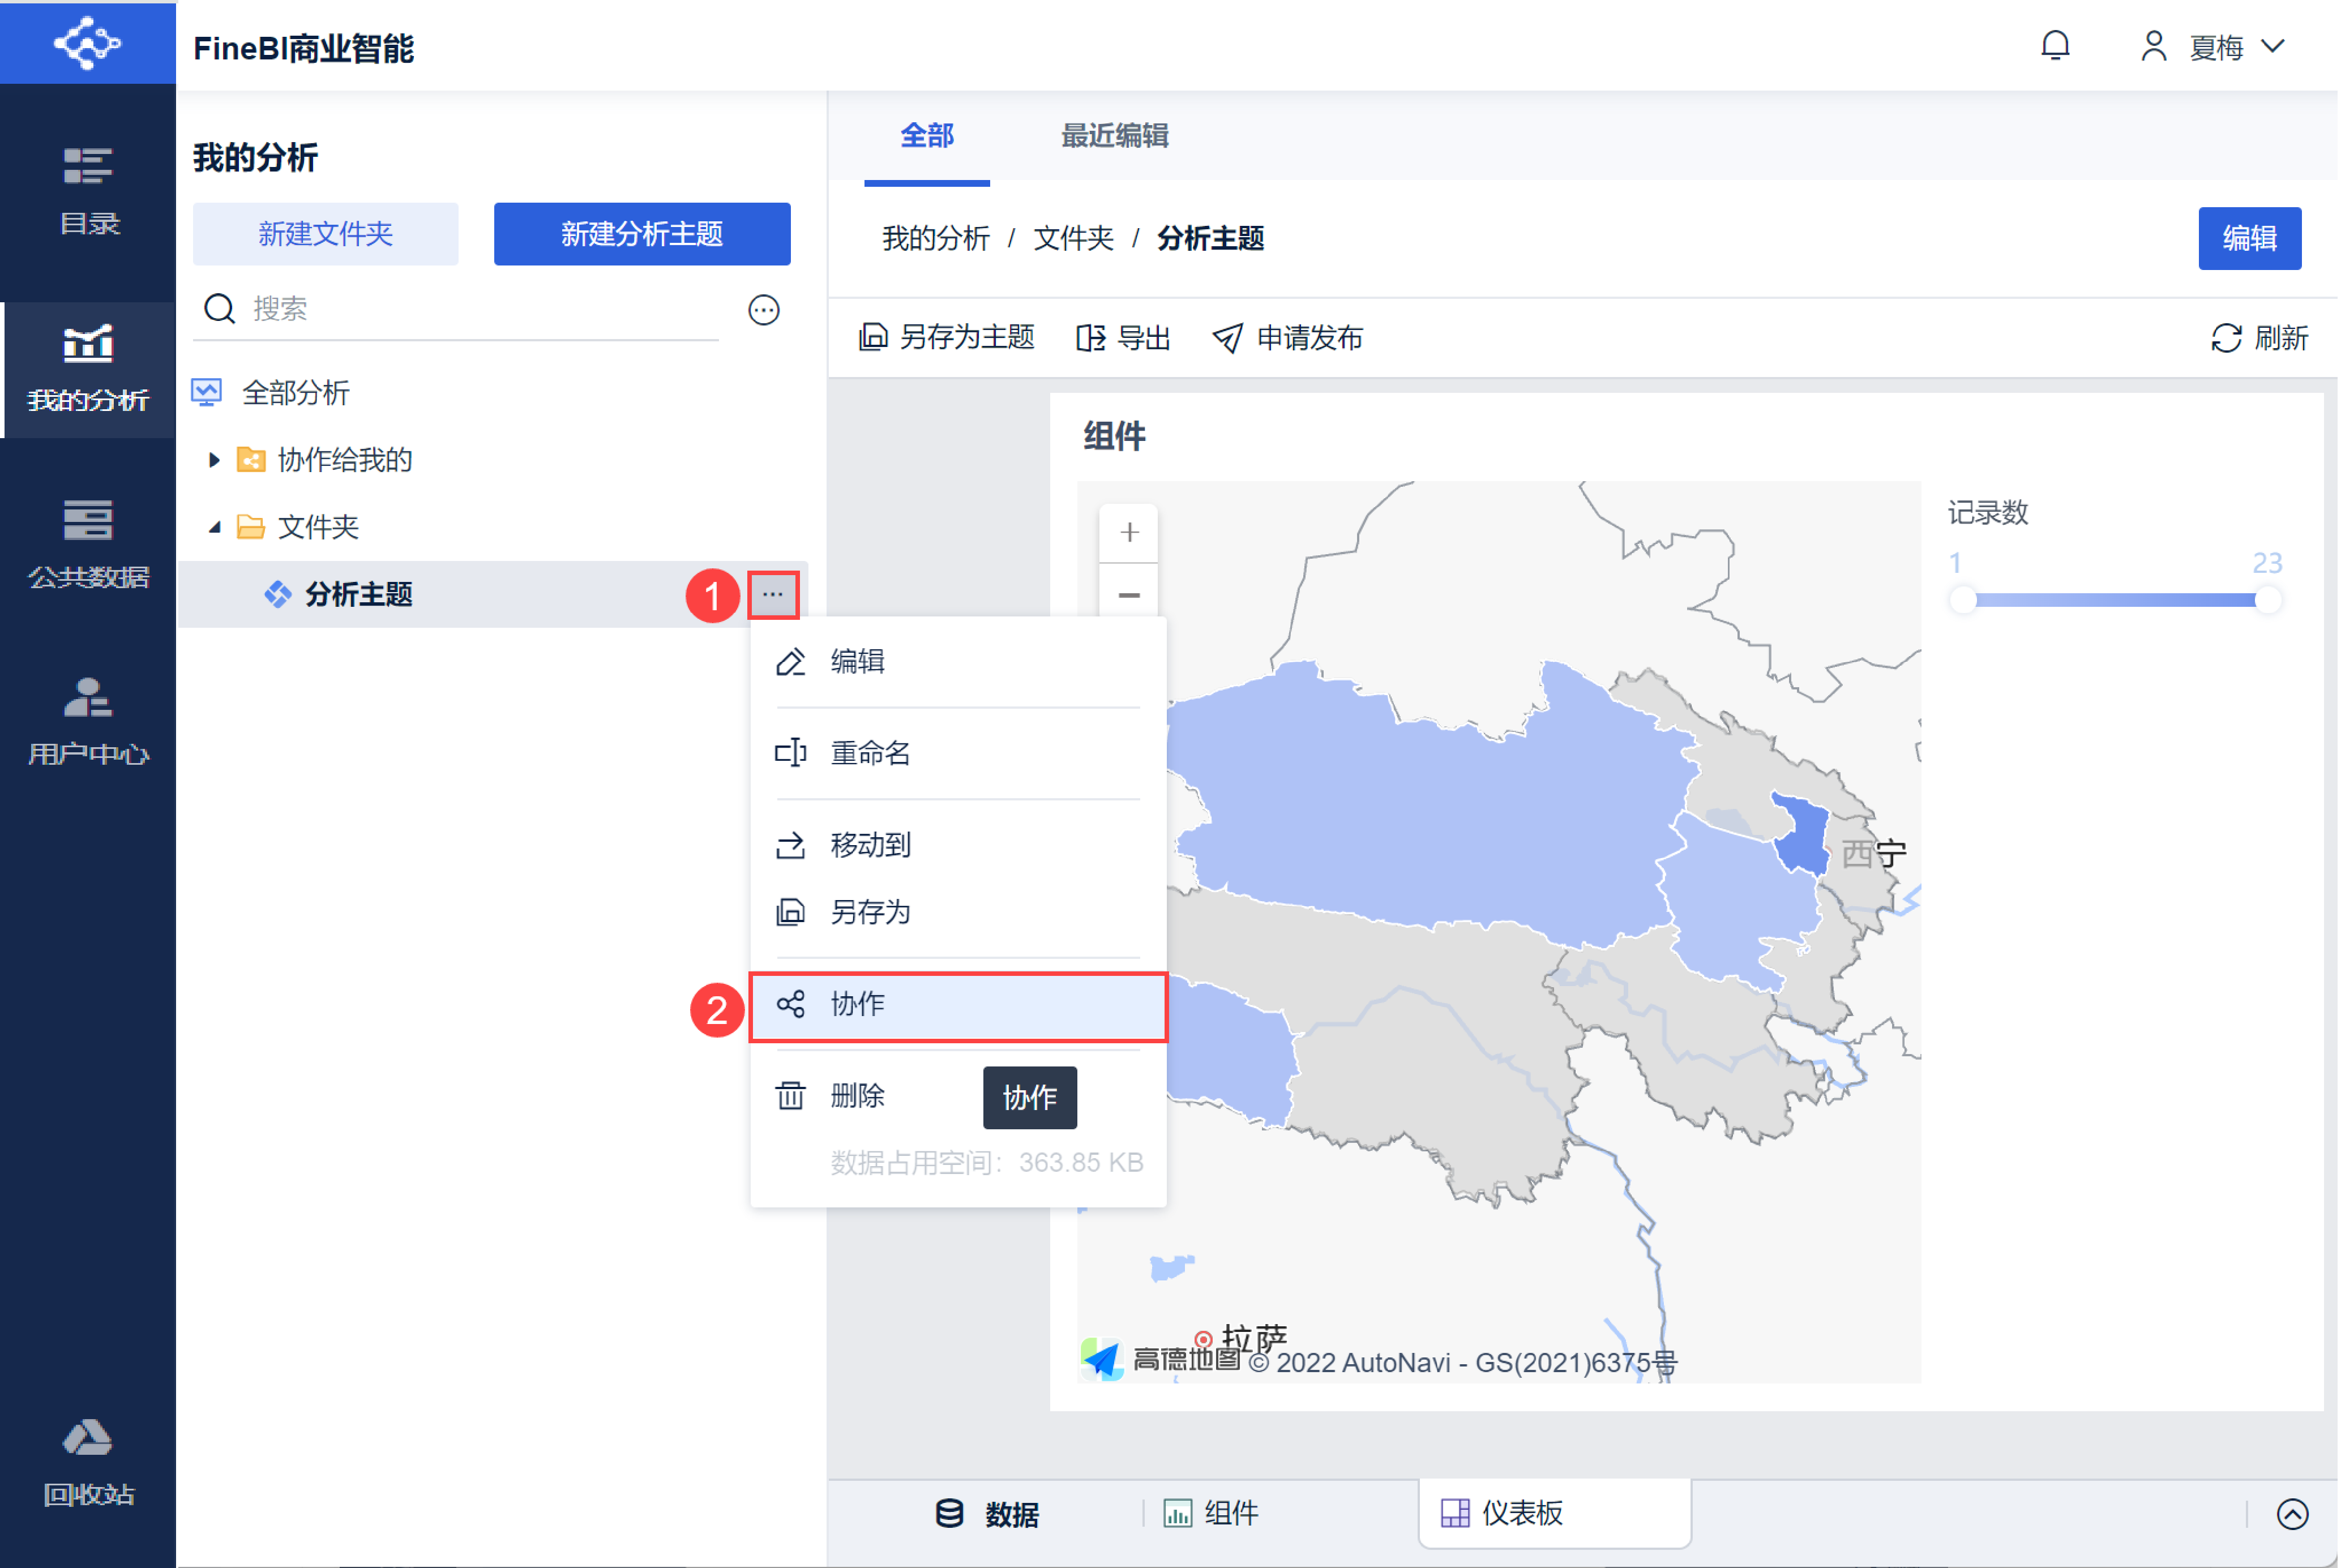Image resolution: width=2341 pixels, height=1568 pixels.
Task: Choose 重命名 from the context menu
Action: pyautogui.click(x=870, y=753)
